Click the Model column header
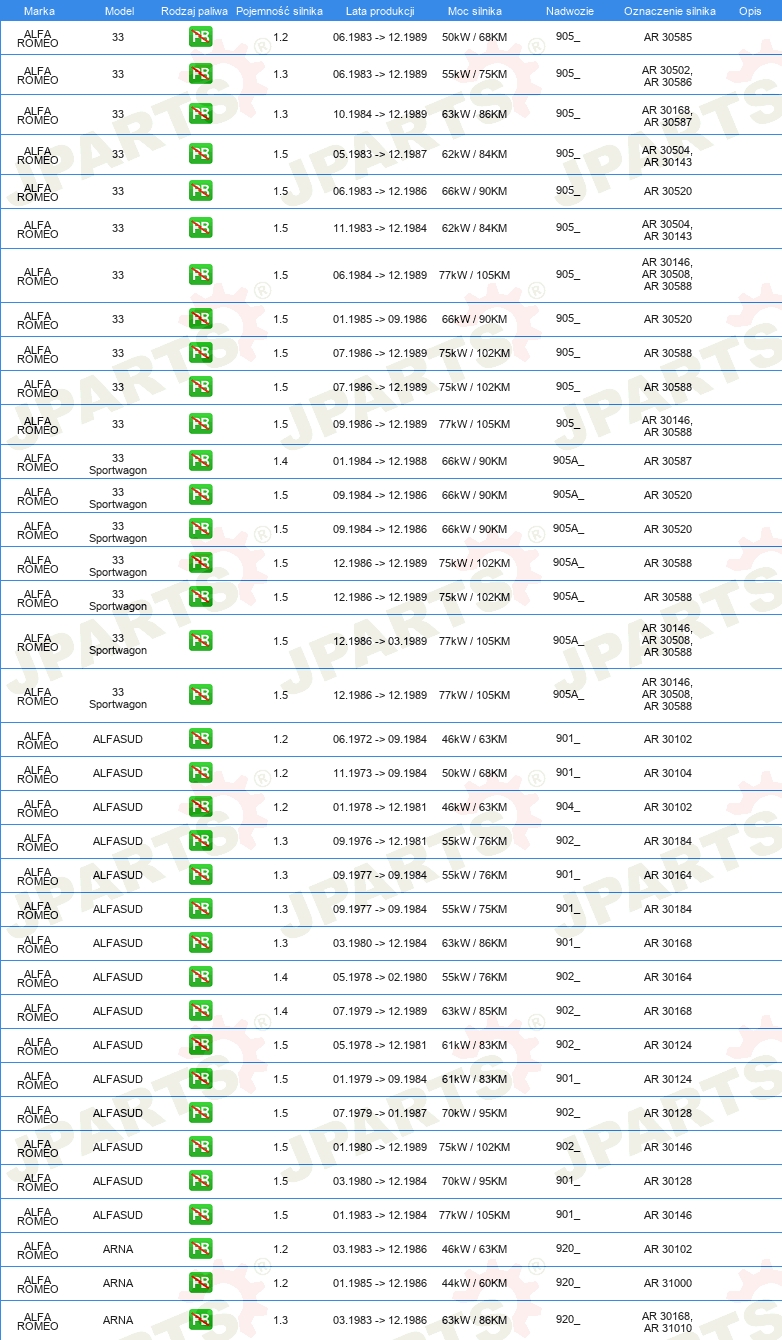 click(119, 11)
